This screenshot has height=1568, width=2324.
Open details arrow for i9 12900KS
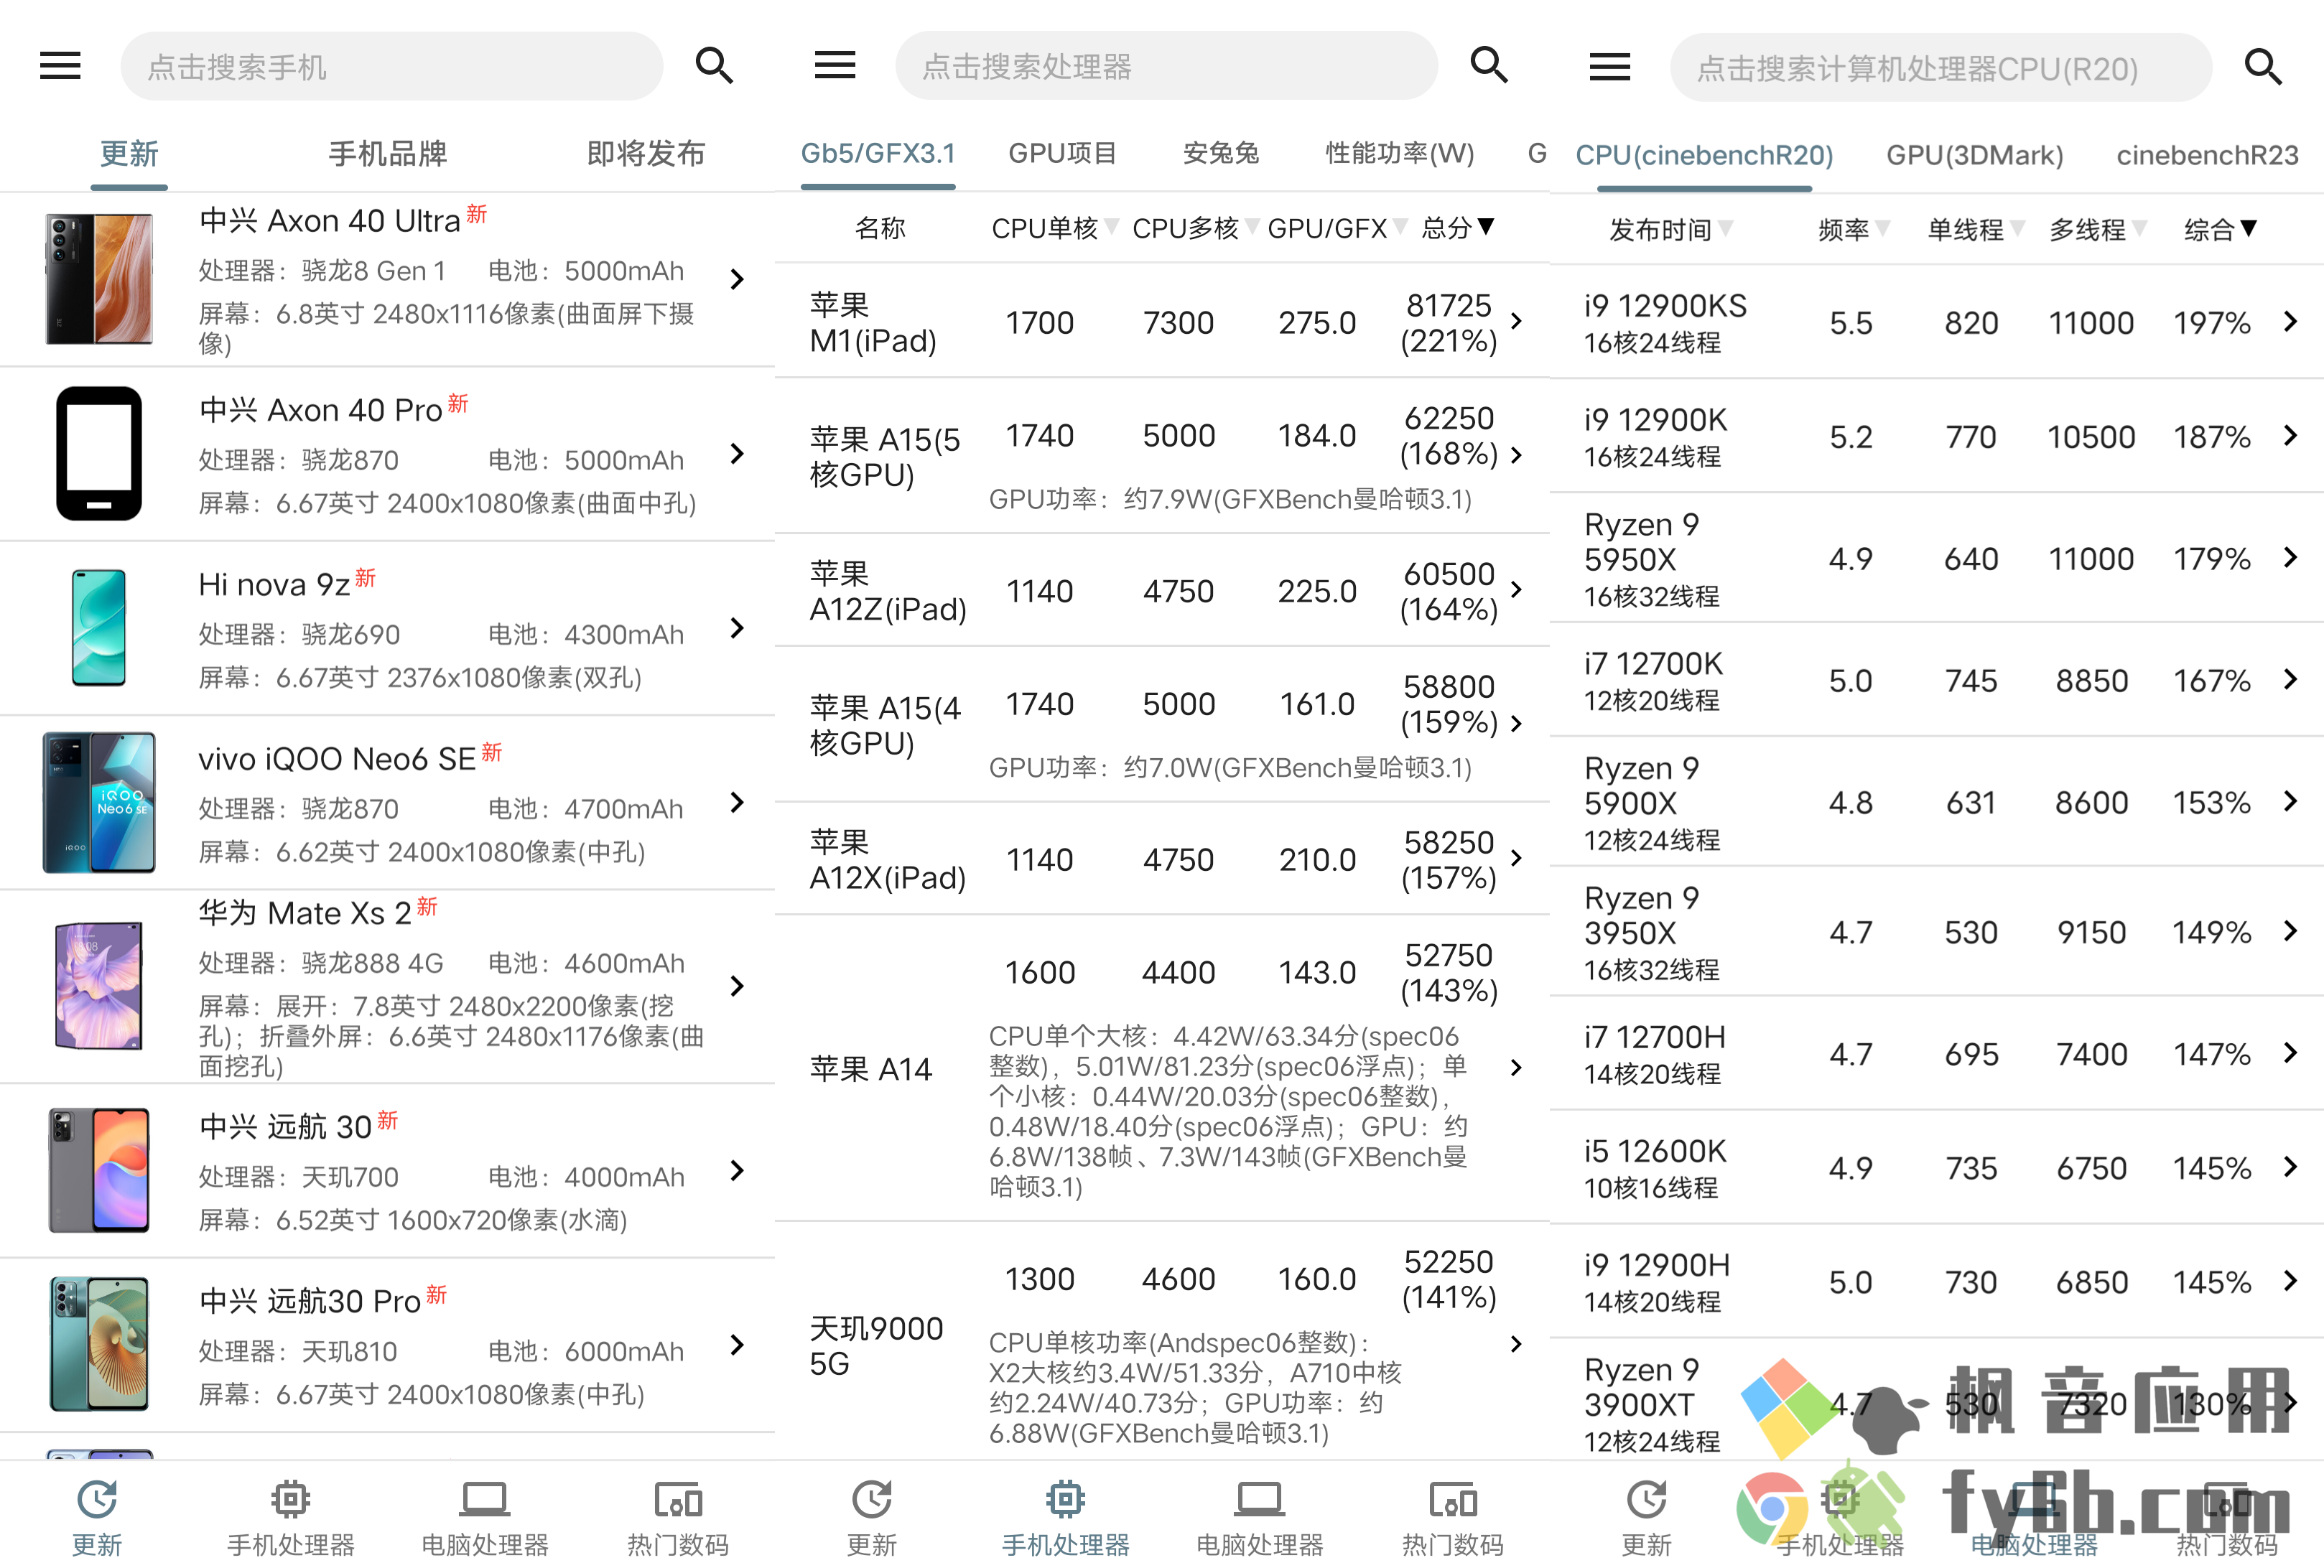tap(2290, 321)
